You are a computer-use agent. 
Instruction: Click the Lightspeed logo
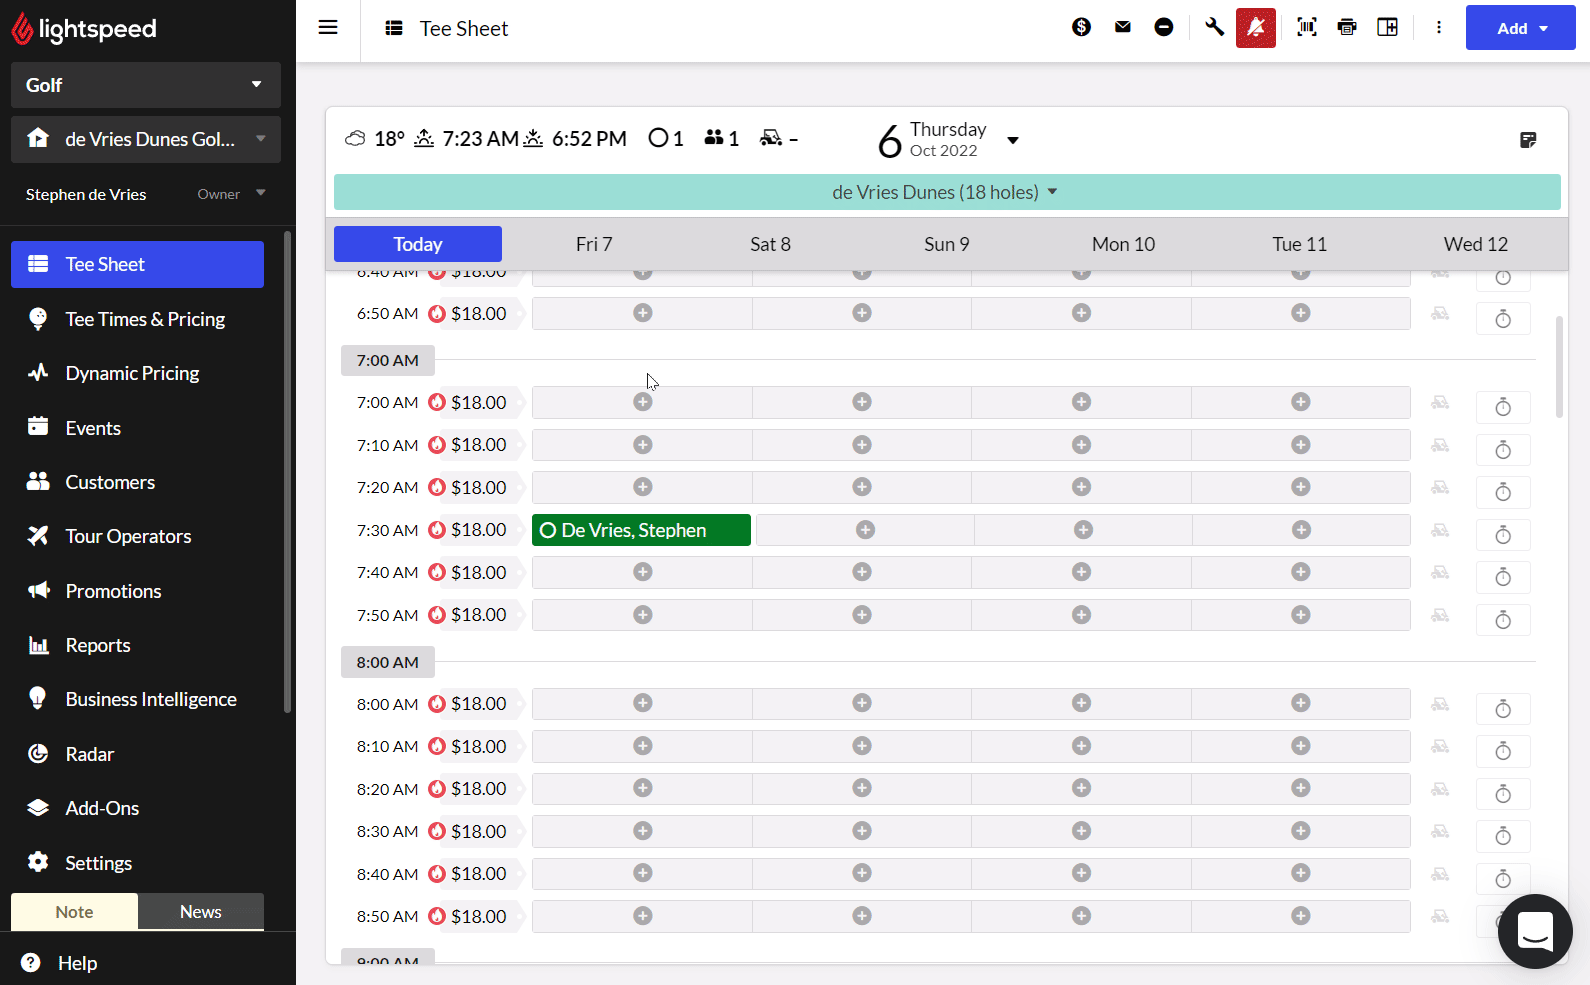[84, 29]
